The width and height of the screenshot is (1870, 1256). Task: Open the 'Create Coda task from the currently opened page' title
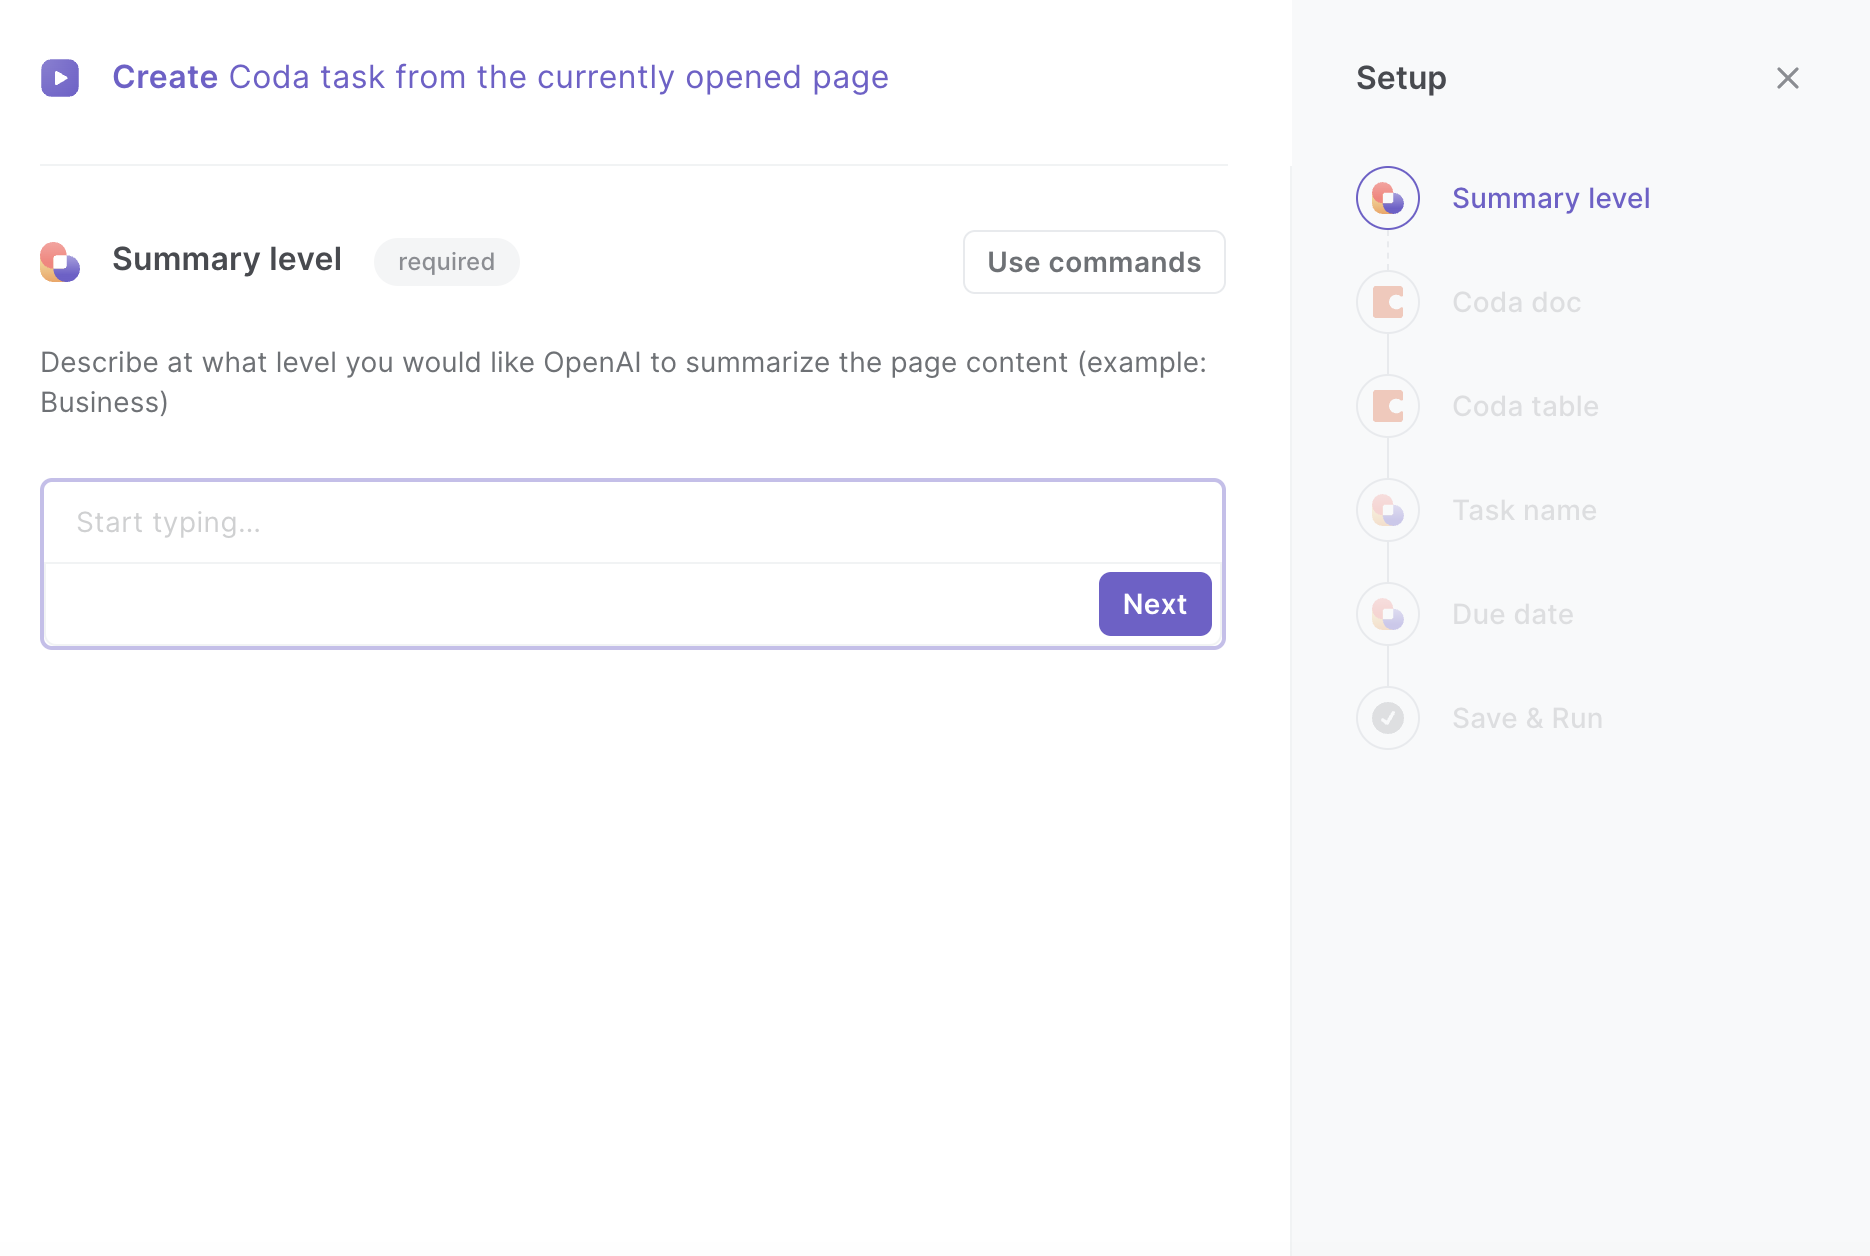500,78
